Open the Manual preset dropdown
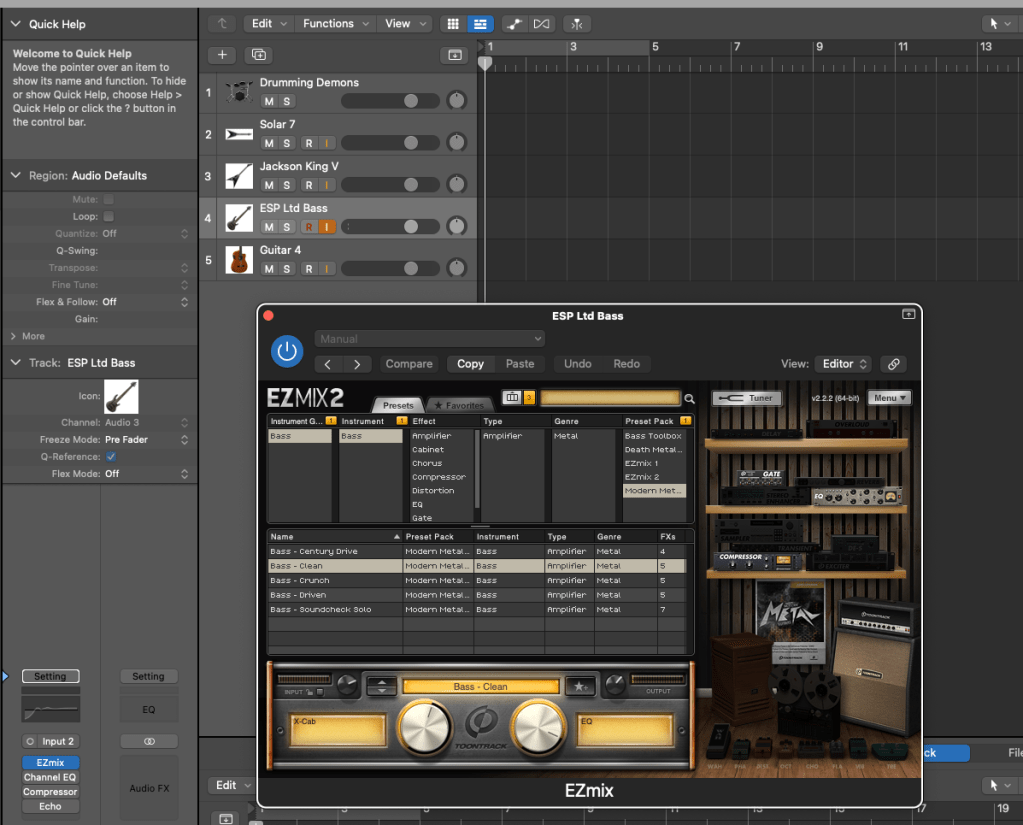The height and width of the screenshot is (825, 1023). click(x=430, y=339)
